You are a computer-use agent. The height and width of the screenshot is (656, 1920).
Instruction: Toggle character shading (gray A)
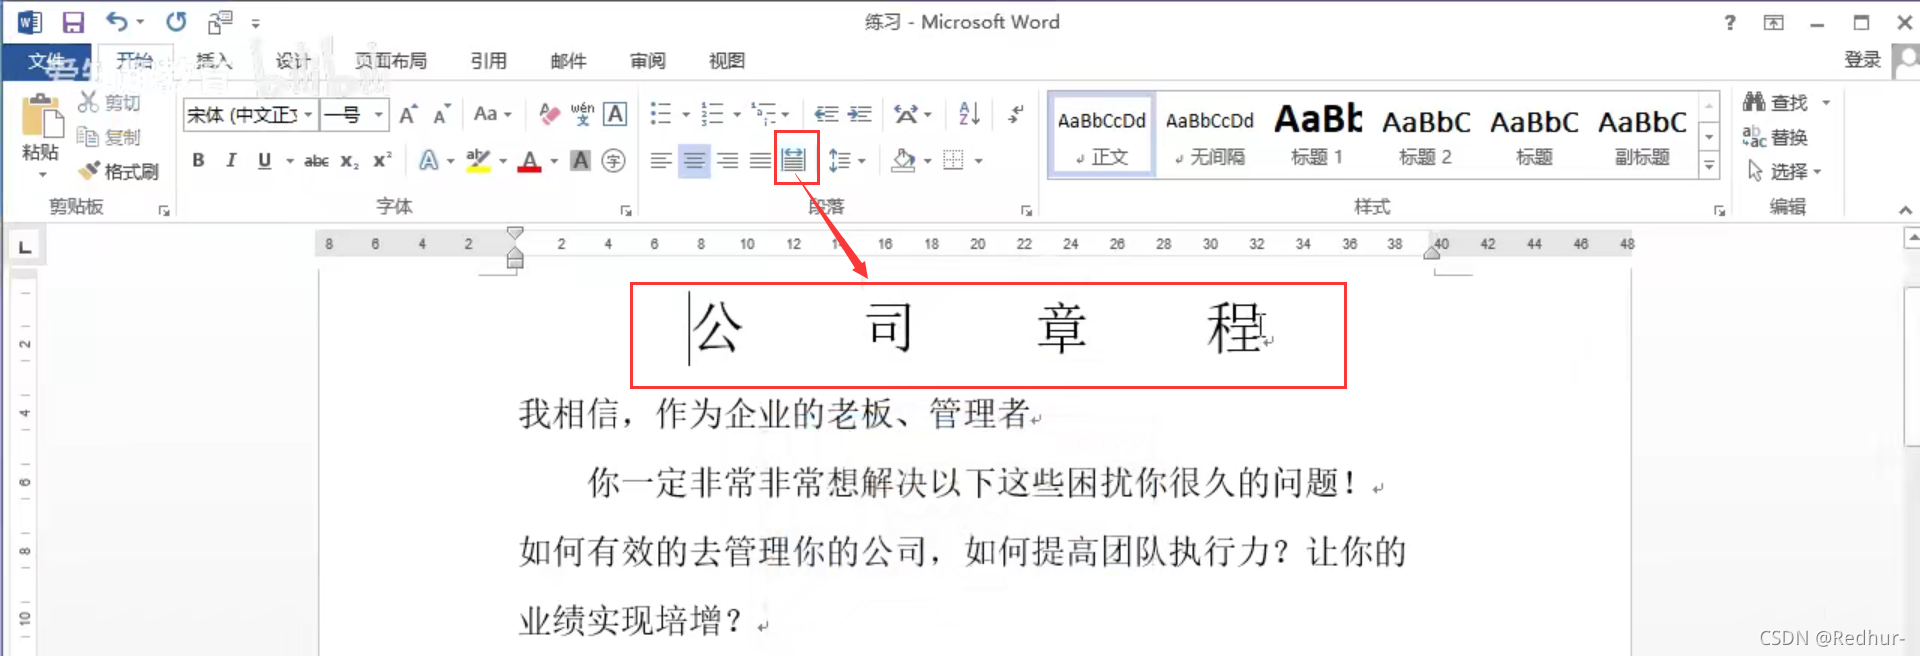point(580,160)
